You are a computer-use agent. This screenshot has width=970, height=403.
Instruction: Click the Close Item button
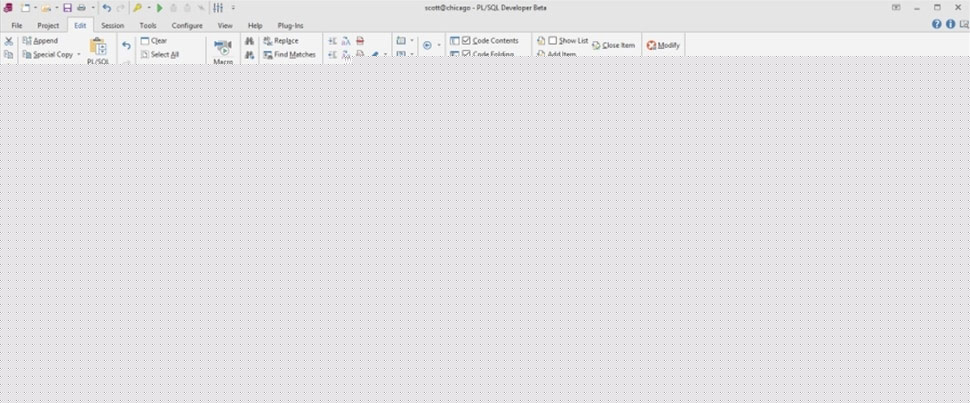613,45
